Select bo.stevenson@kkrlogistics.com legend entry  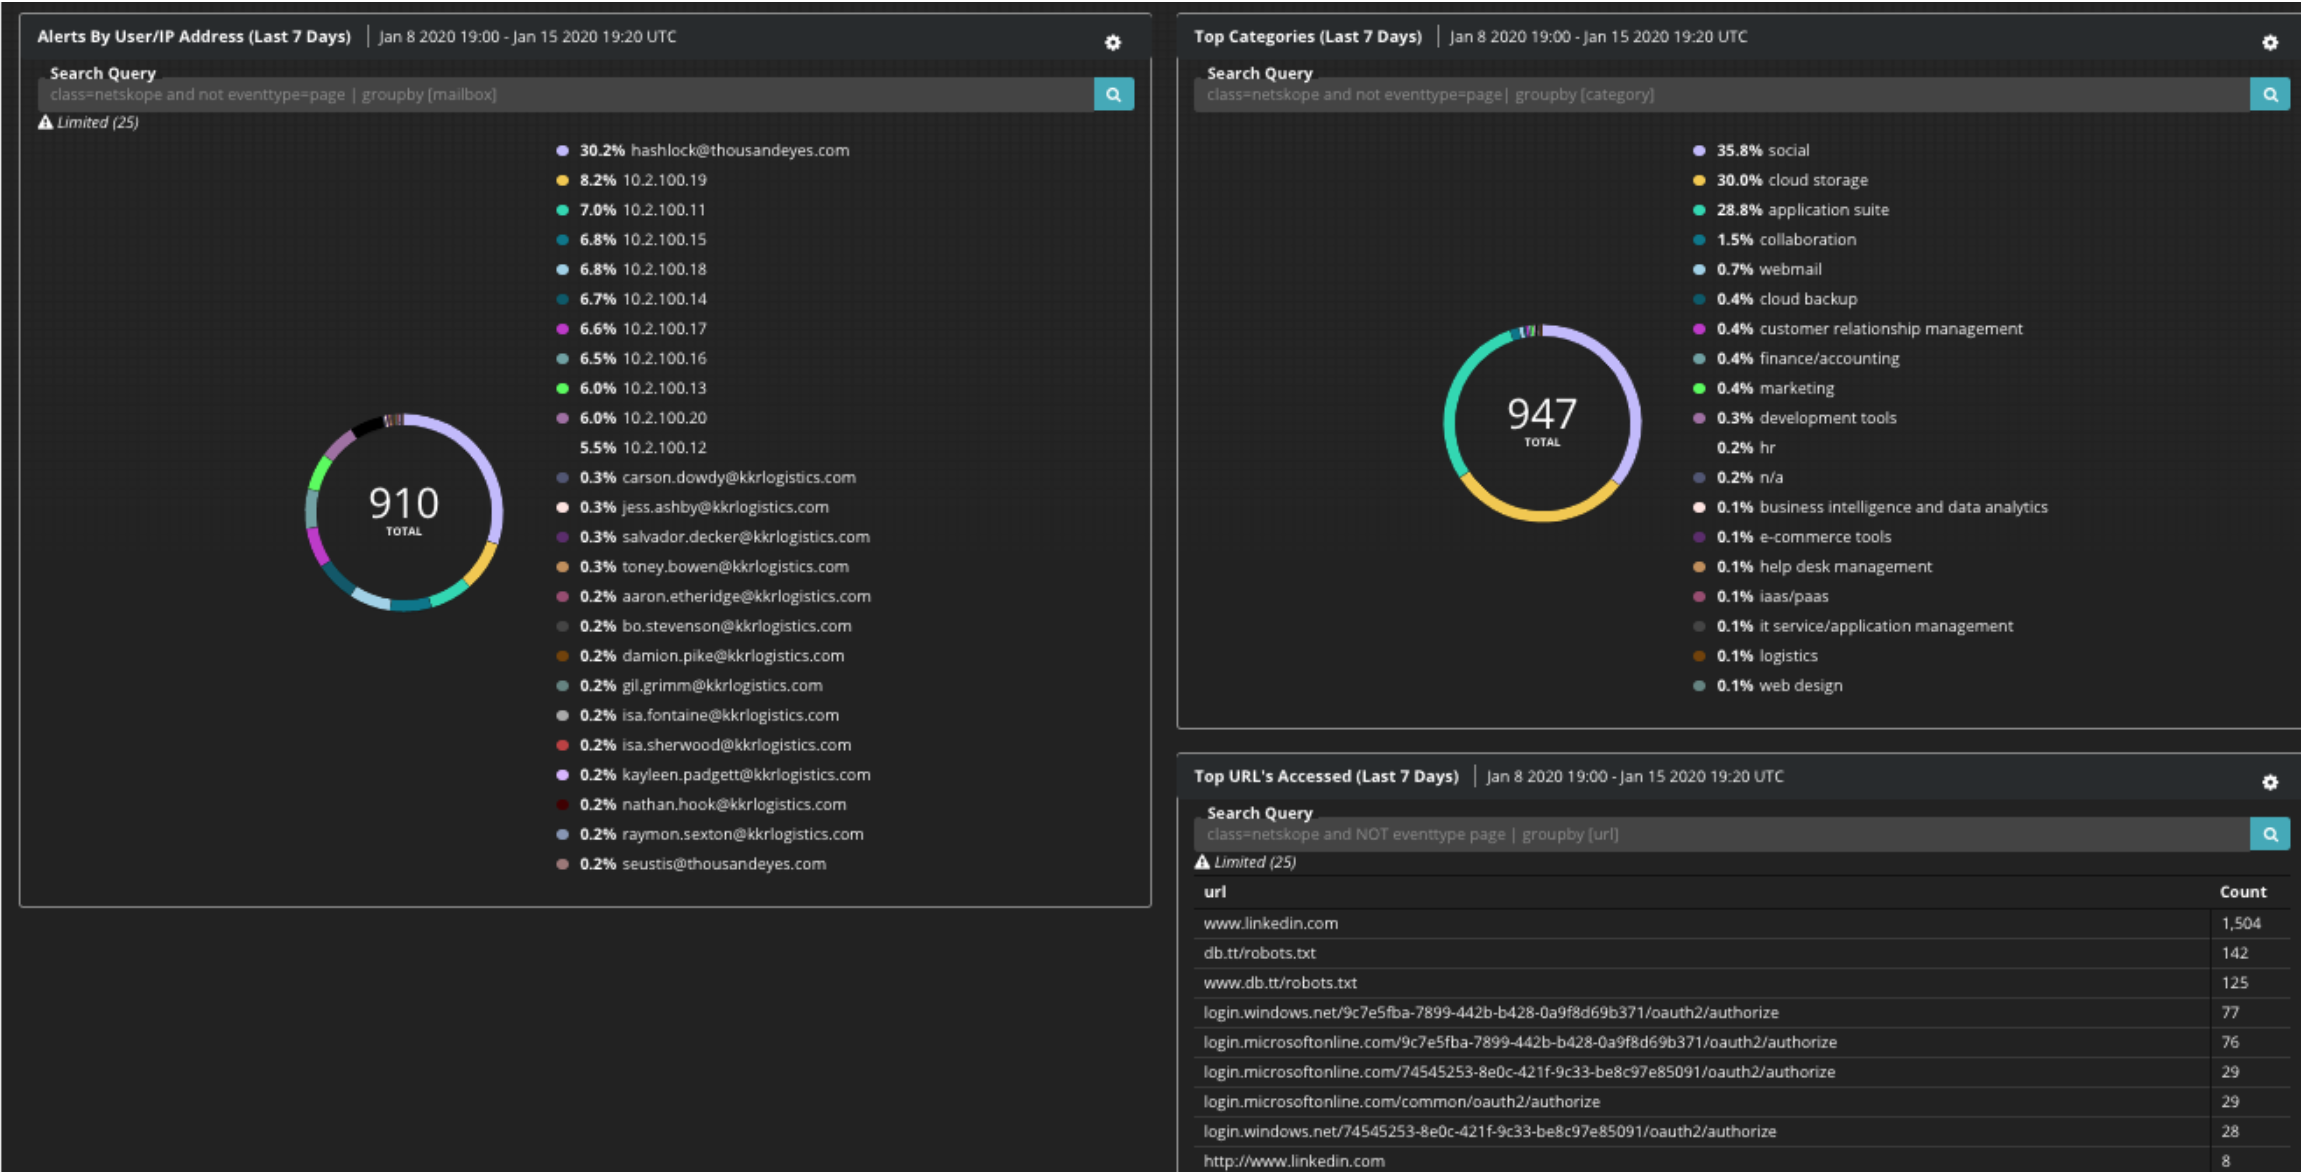tap(704, 626)
